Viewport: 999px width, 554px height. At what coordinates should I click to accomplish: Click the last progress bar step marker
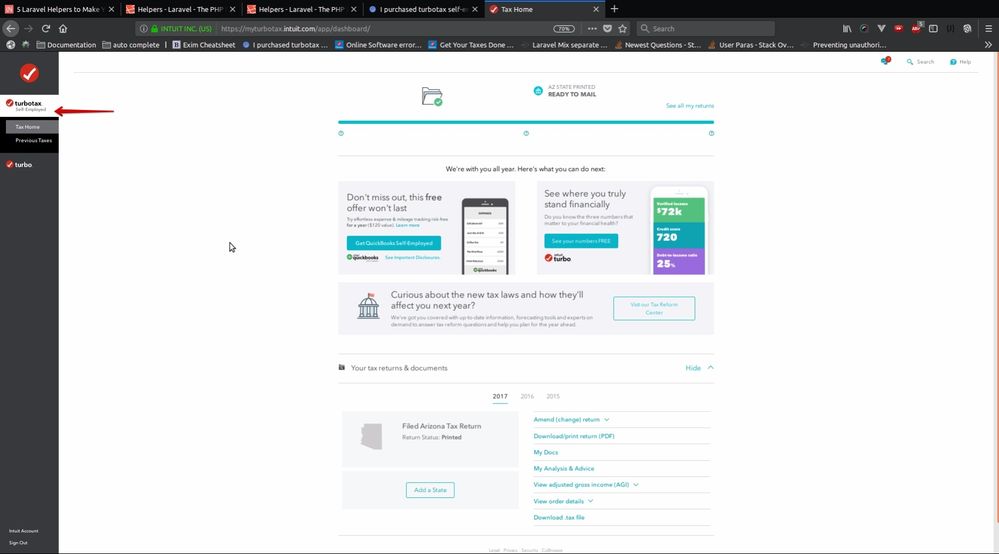point(711,133)
